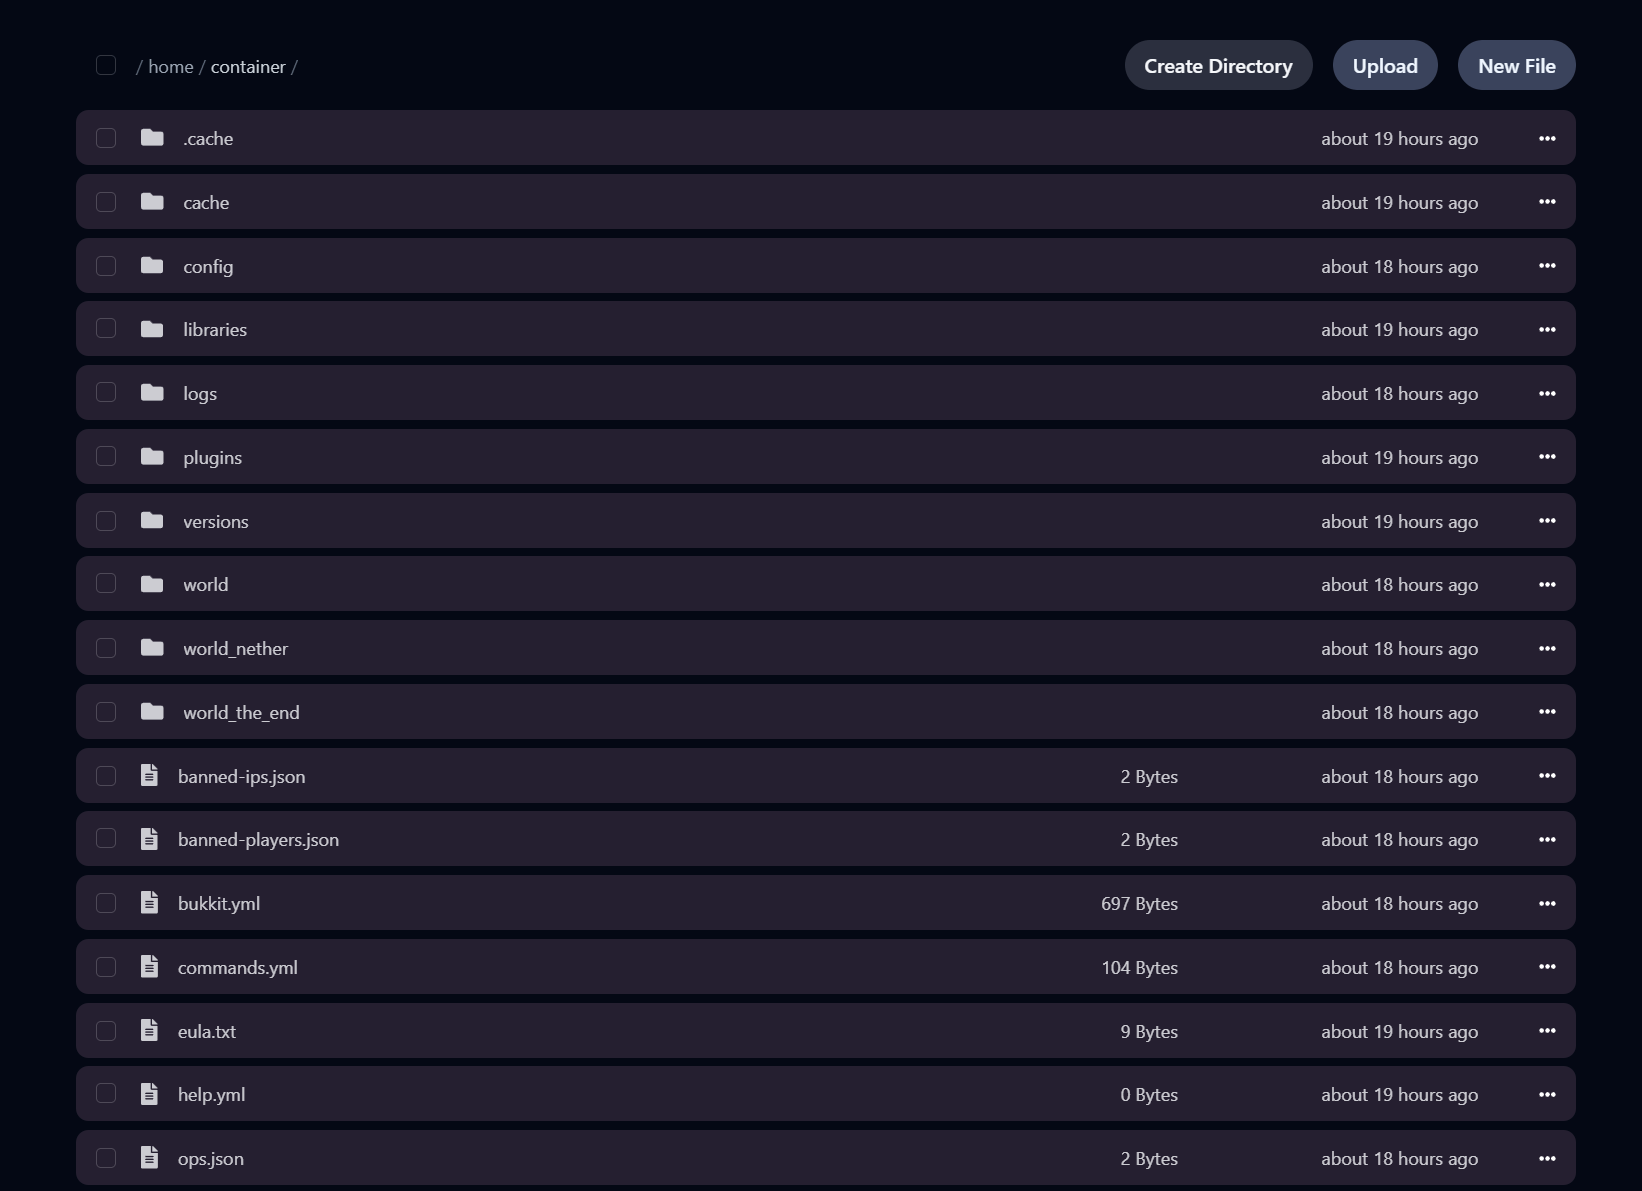Image resolution: width=1642 pixels, height=1191 pixels.
Task: Navigate to home via the breadcrumb
Action: click(171, 66)
